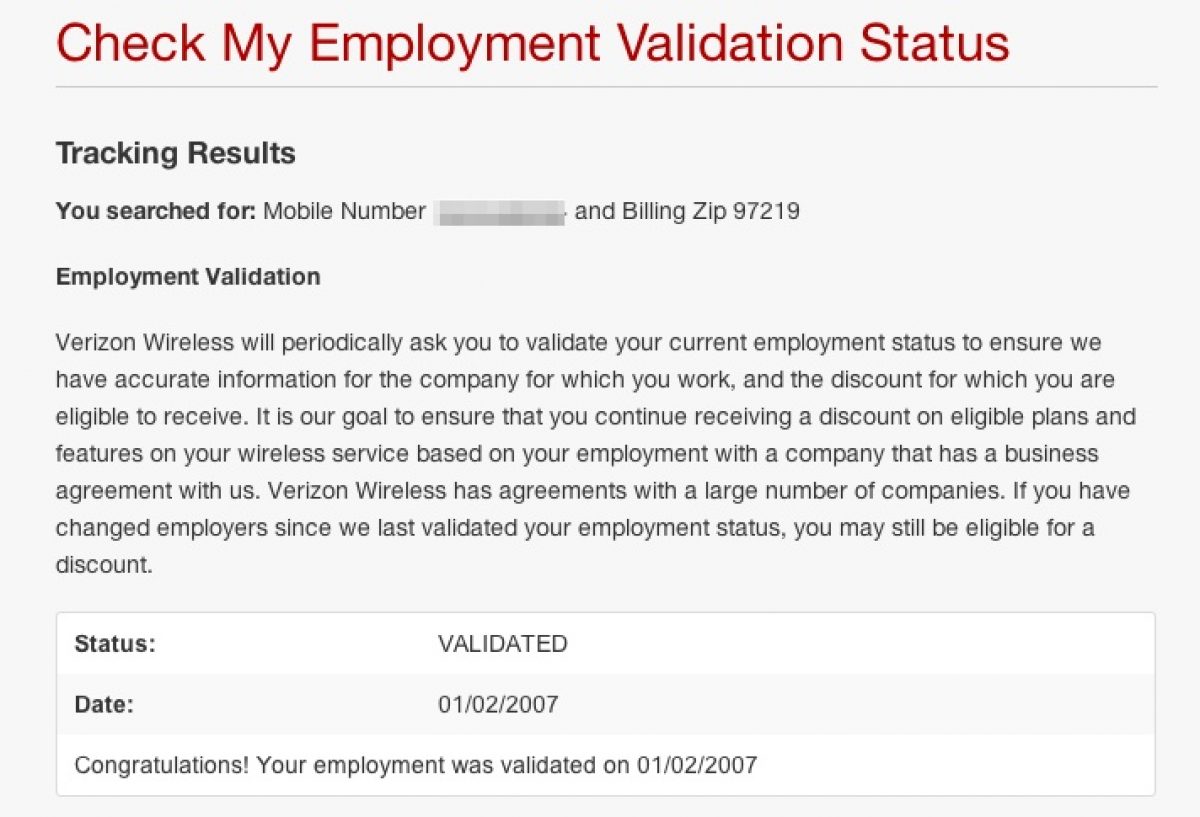Click the 01/02/2007 value in the Date row
This screenshot has width=1200, height=817.
coord(498,705)
